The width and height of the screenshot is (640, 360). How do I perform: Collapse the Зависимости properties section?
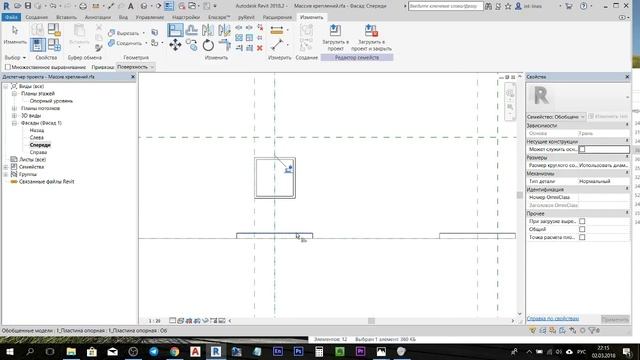627,125
